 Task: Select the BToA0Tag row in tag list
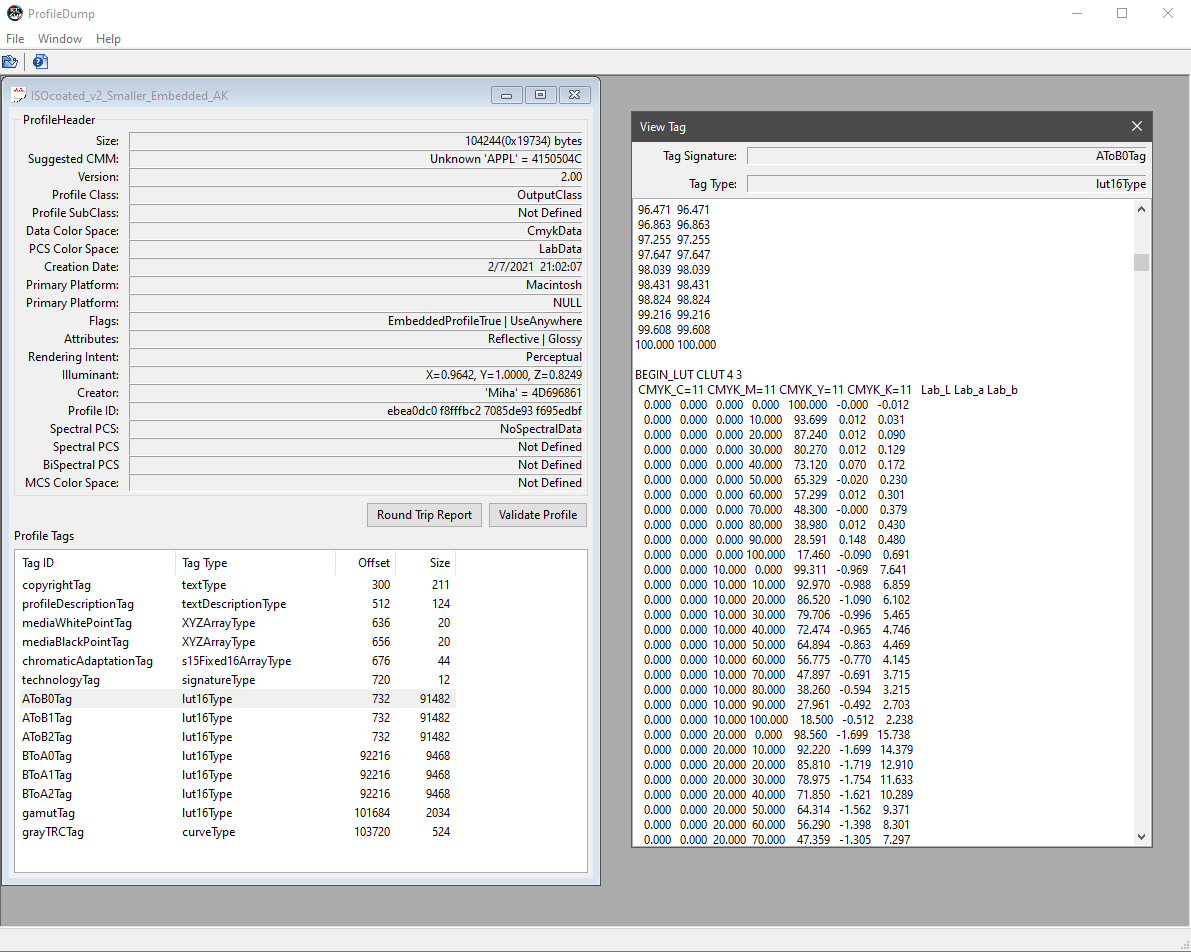point(47,756)
